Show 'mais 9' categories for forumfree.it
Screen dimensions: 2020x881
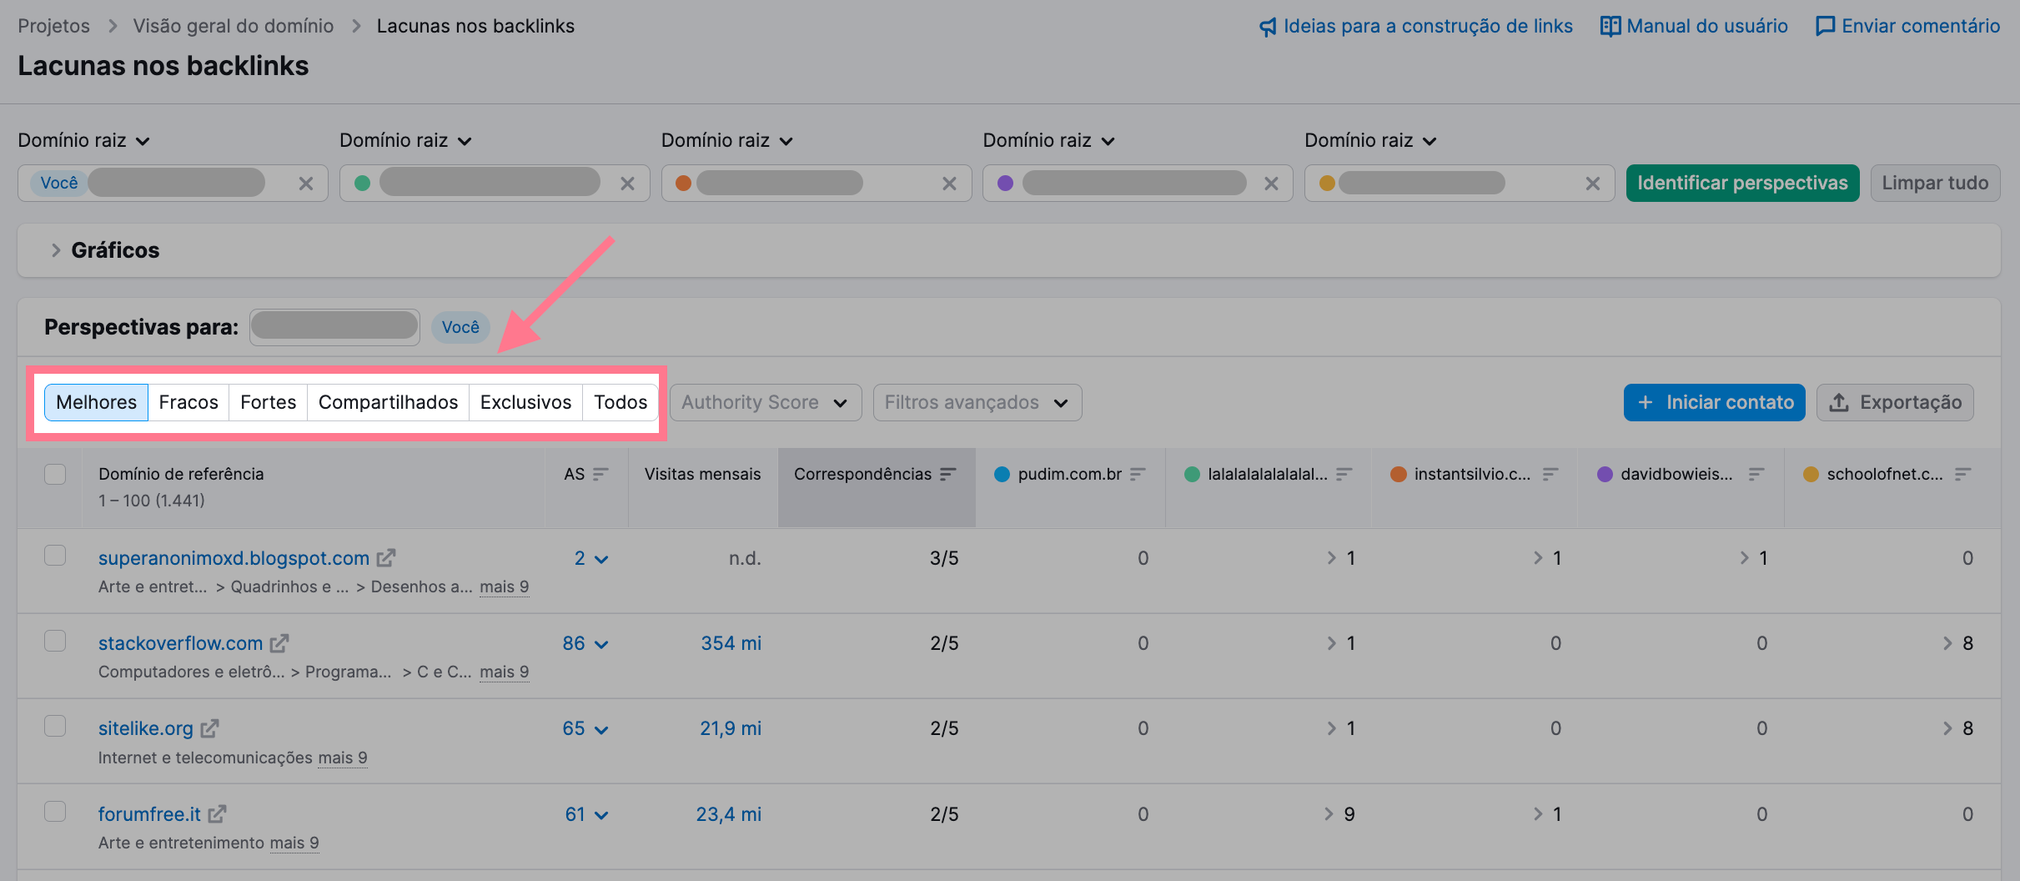294,843
